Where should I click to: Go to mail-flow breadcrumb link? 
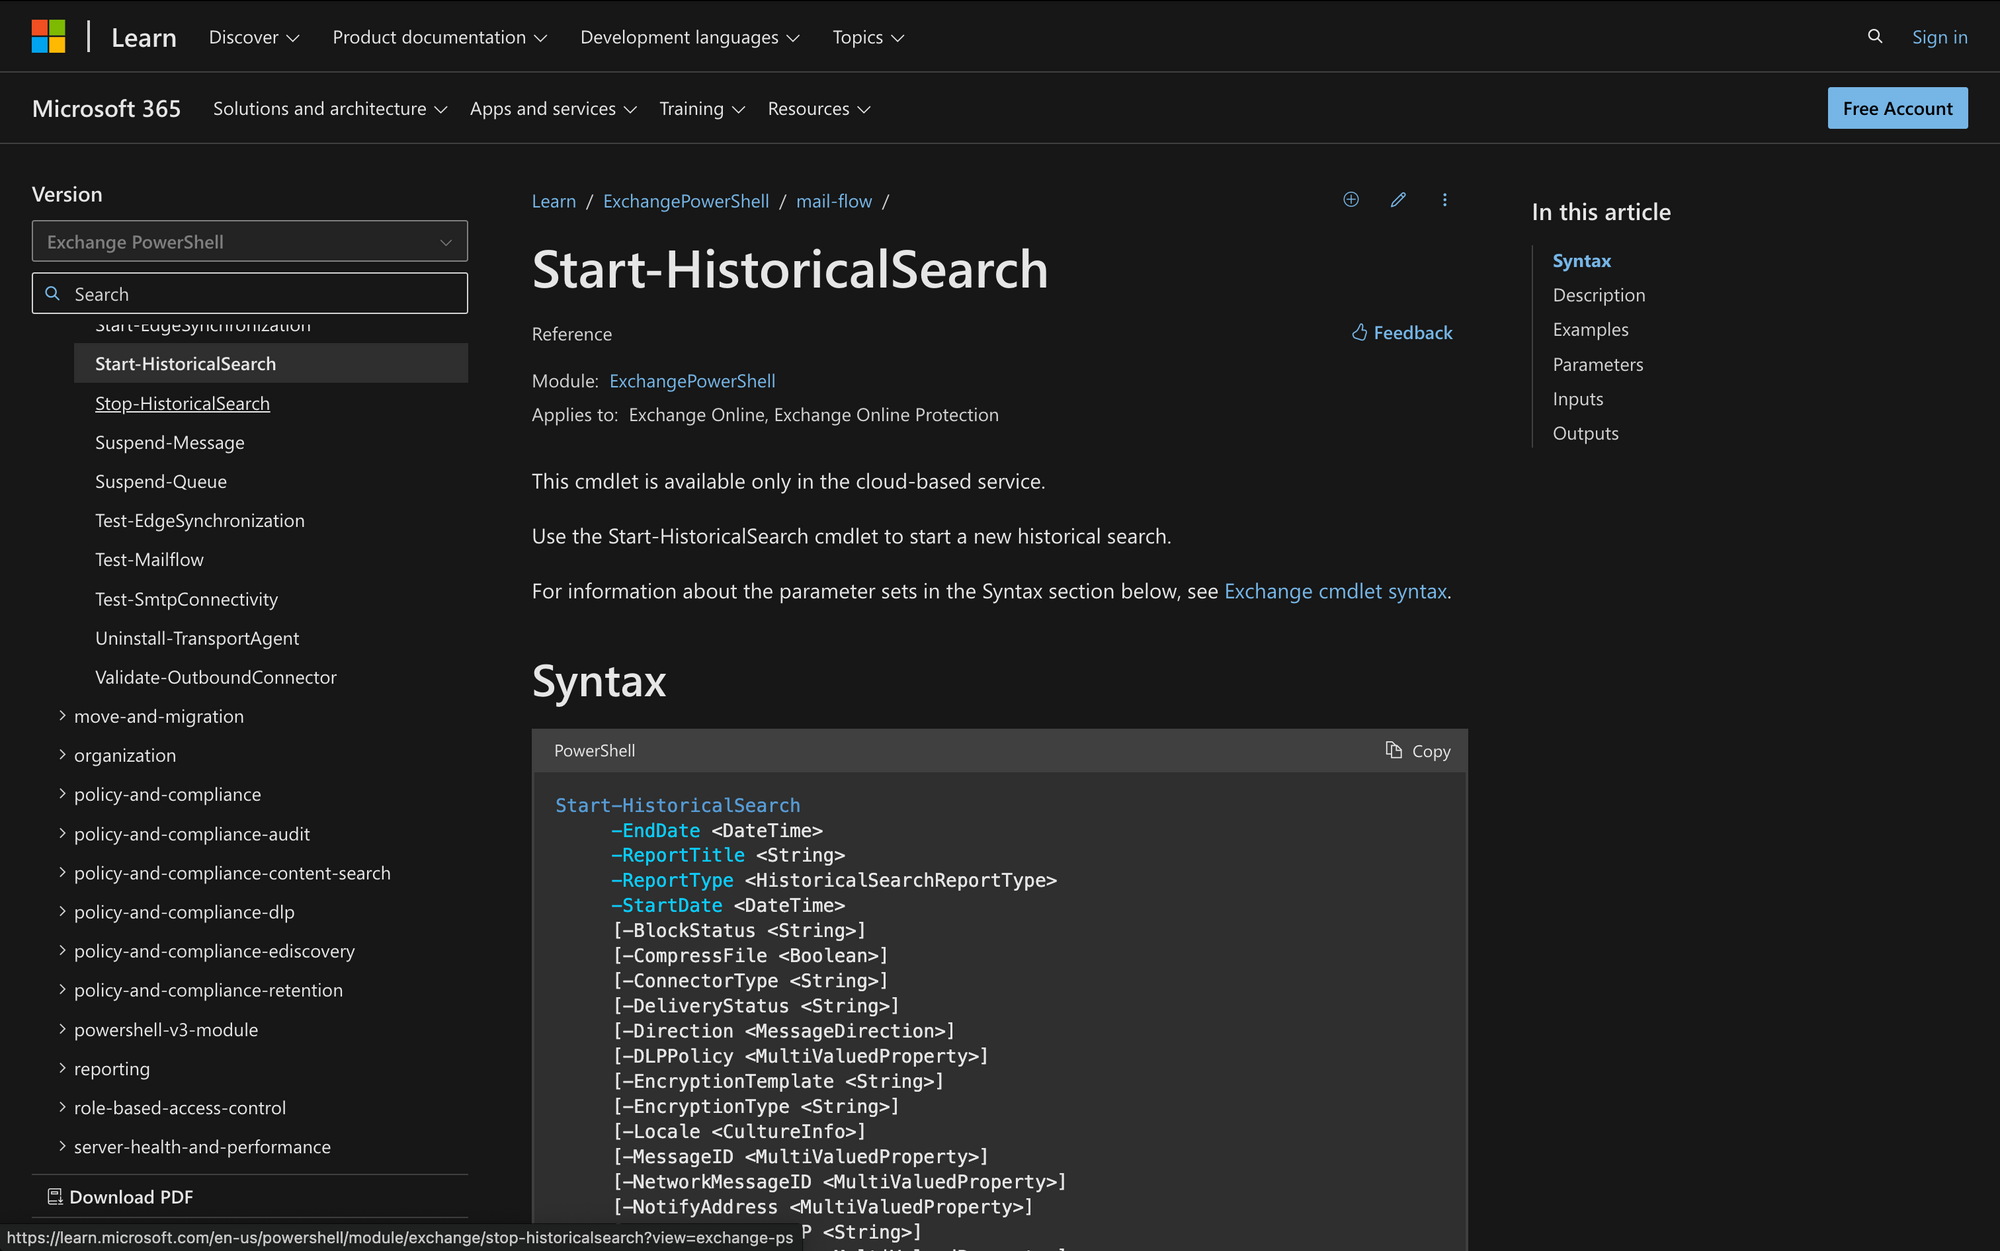tap(834, 201)
